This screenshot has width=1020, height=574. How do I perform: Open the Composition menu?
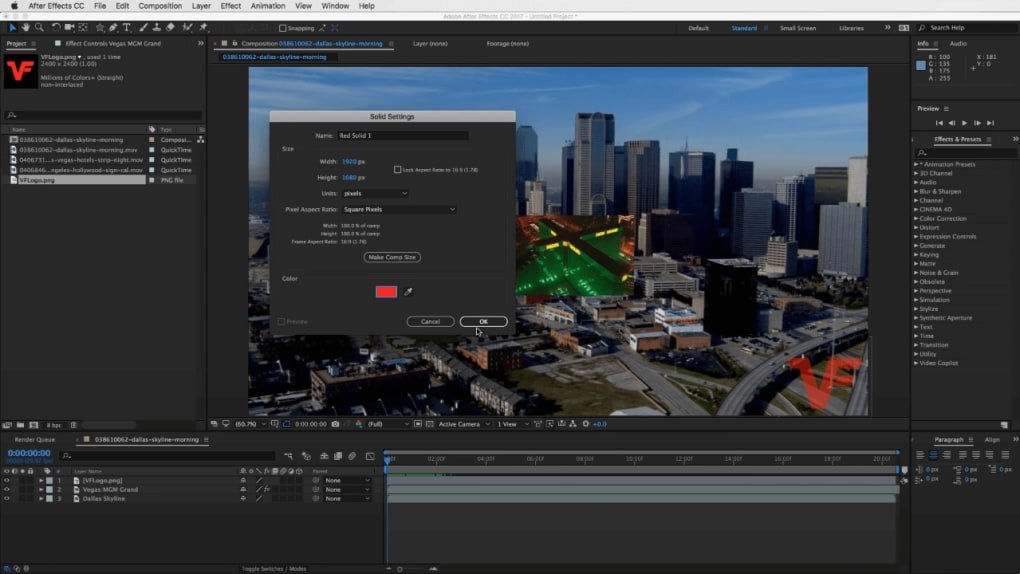pyautogui.click(x=160, y=6)
